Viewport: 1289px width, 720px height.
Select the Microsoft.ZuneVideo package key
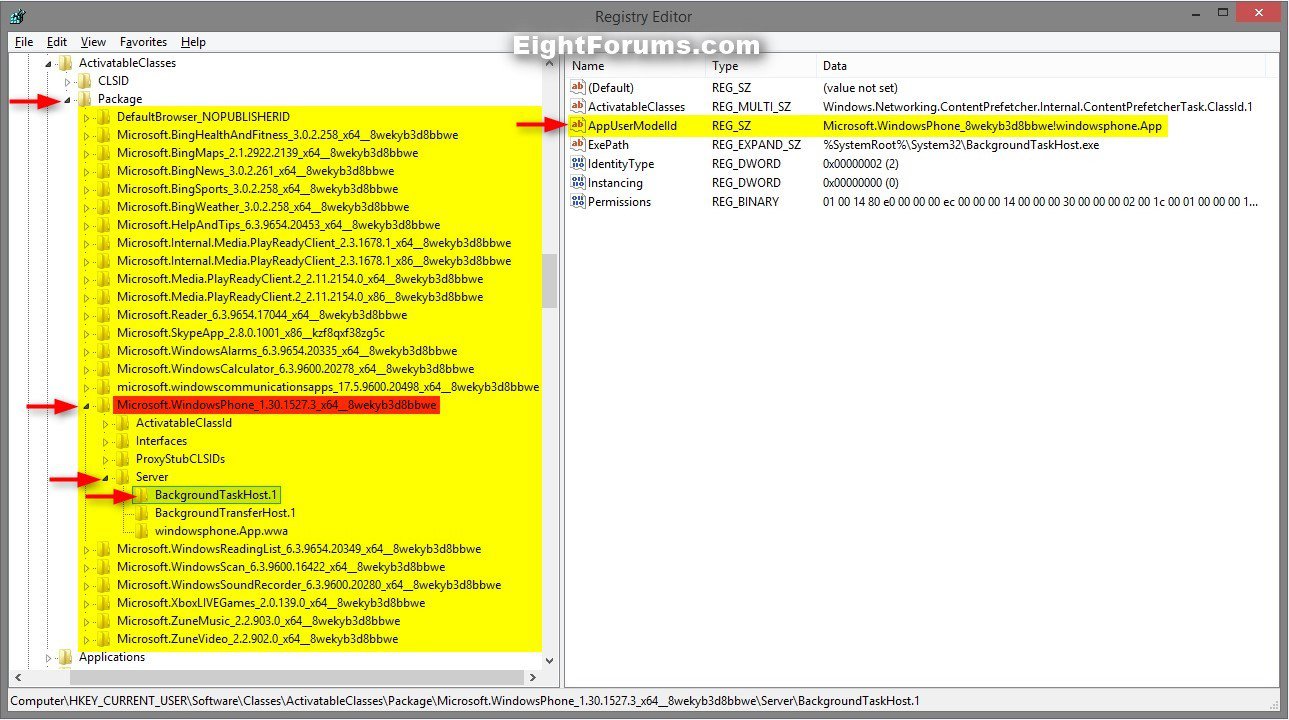(257, 639)
